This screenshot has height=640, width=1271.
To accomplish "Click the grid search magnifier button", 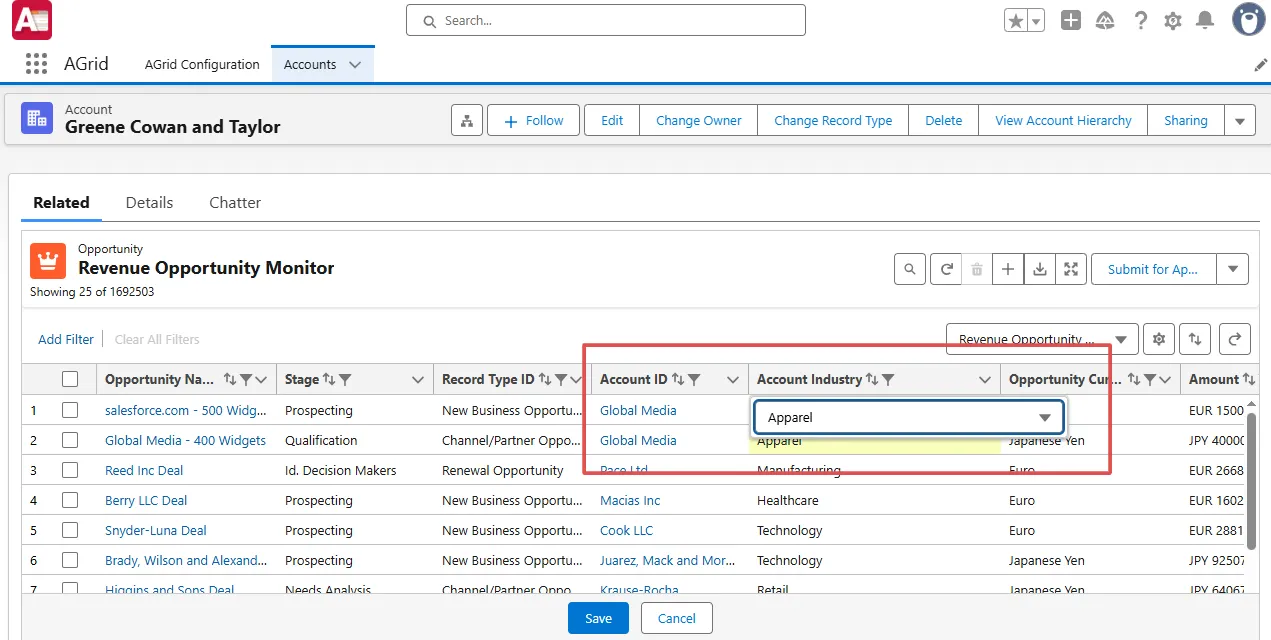I will pos(909,269).
